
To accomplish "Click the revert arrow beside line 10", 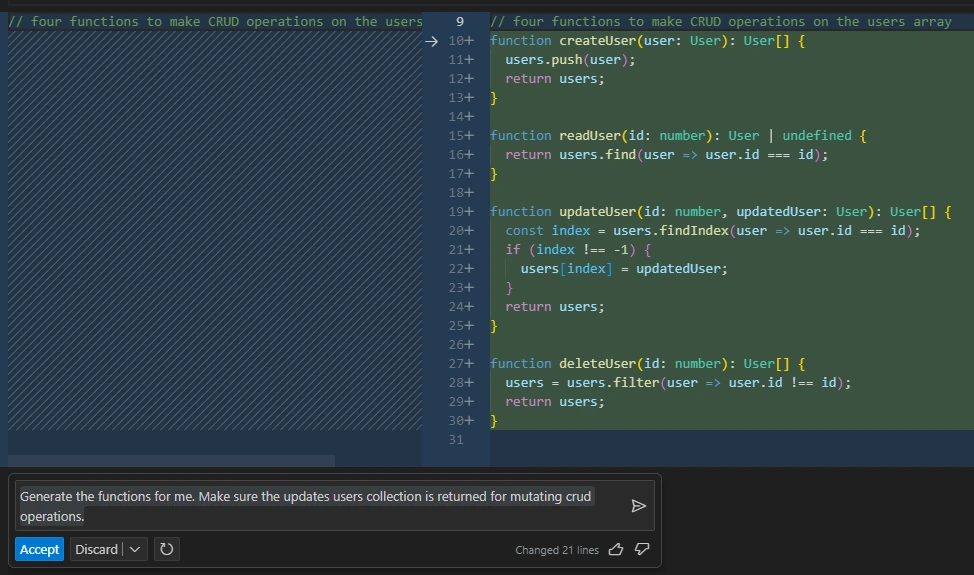I will 431,41.
